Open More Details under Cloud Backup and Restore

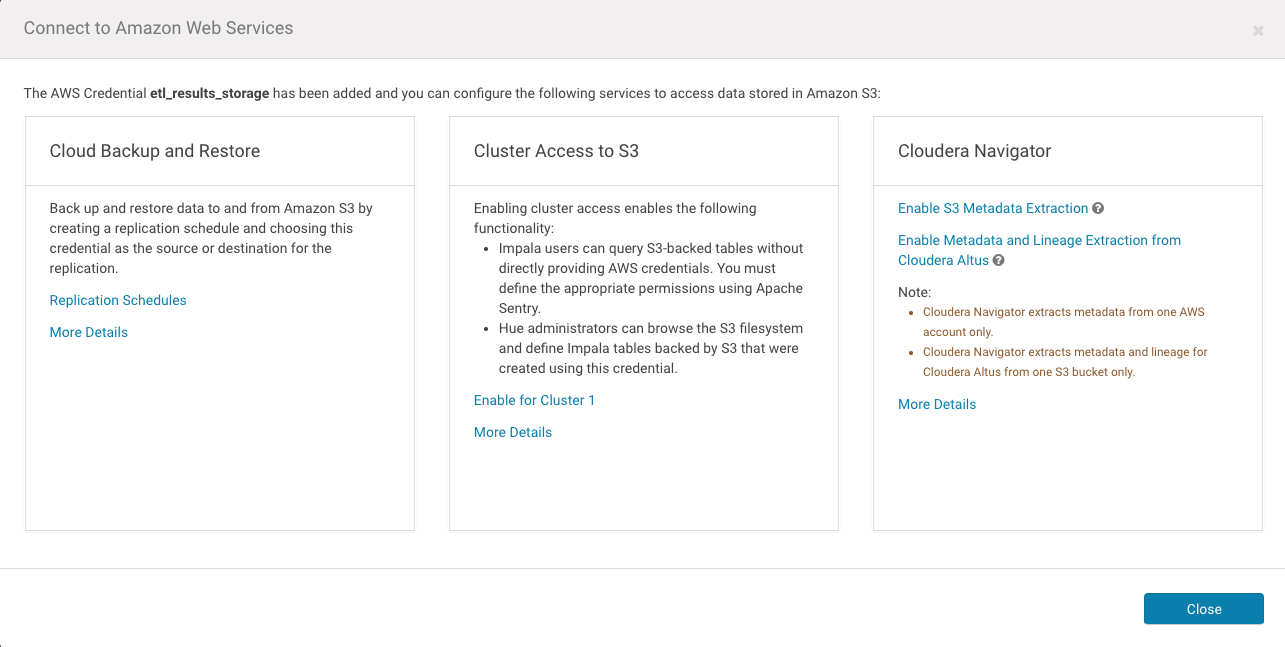pos(89,332)
